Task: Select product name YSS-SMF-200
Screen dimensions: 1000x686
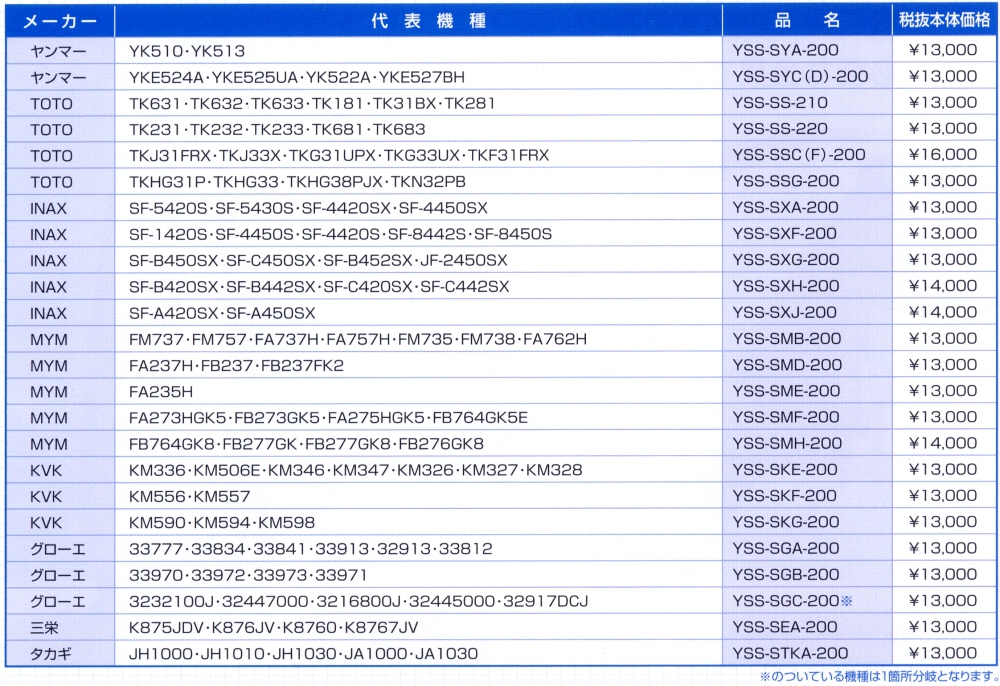Action: pyautogui.click(x=786, y=417)
